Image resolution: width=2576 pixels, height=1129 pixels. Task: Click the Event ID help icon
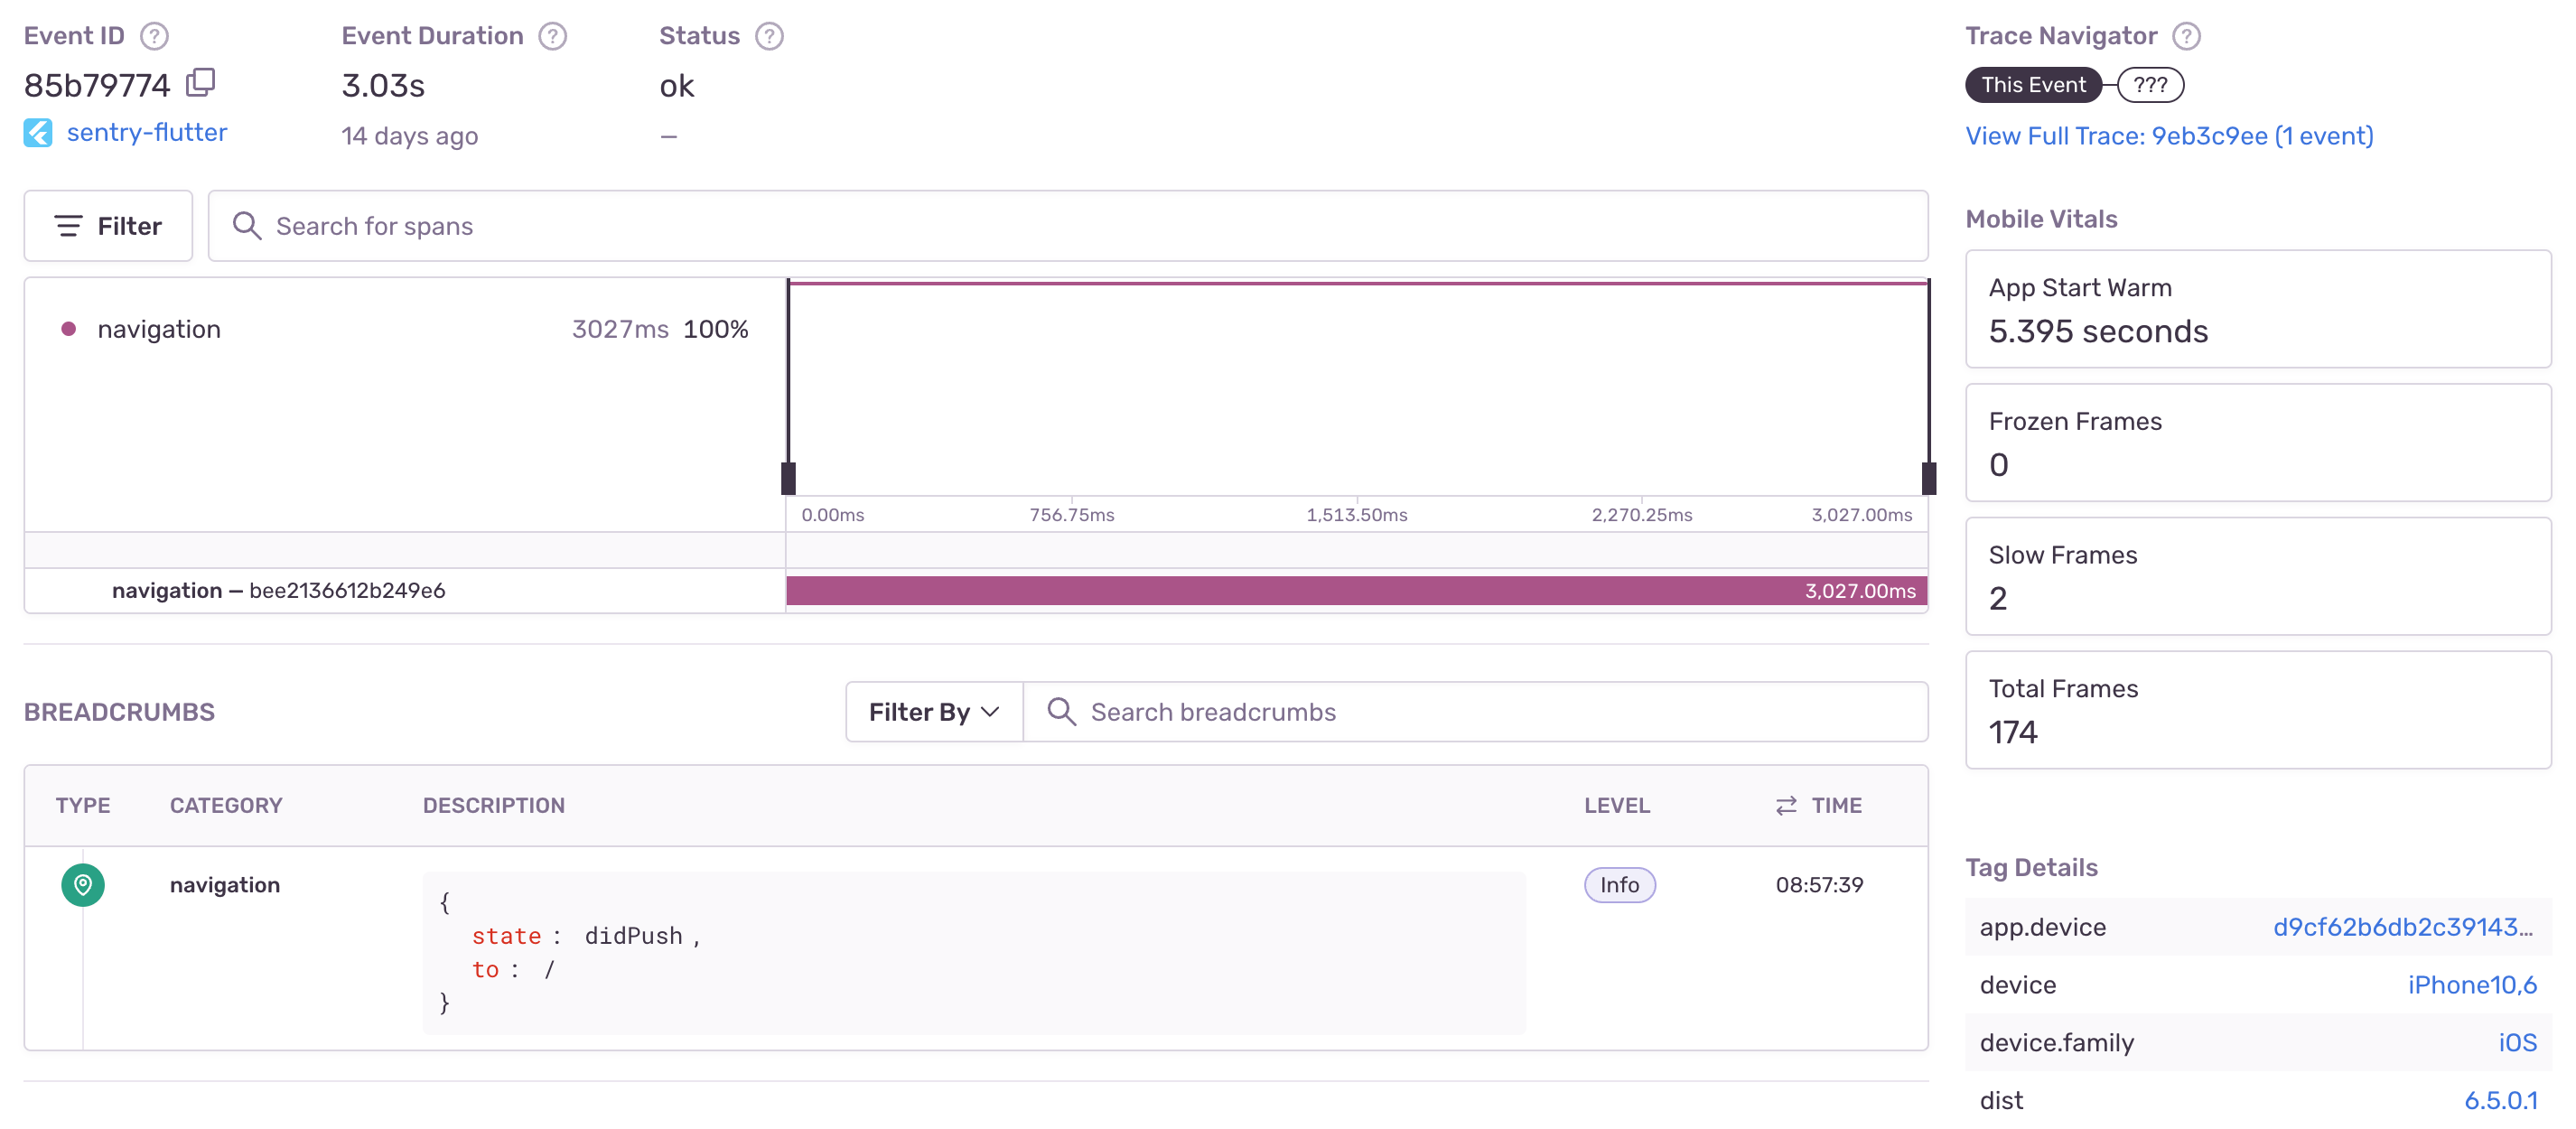(x=154, y=36)
